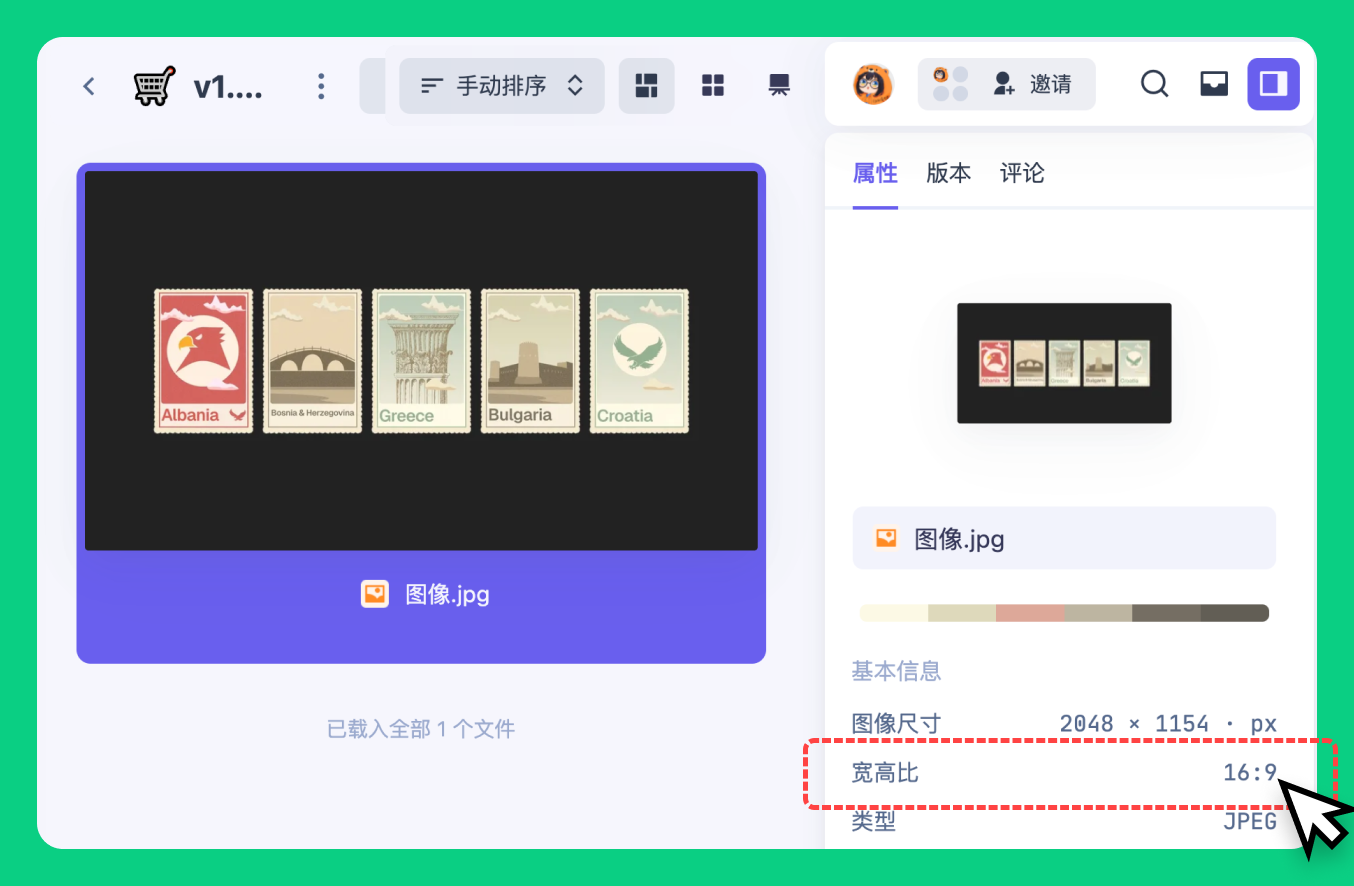Open the search magnifier icon
Viewport: 1354px width, 886px height.
(x=1154, y=84)
